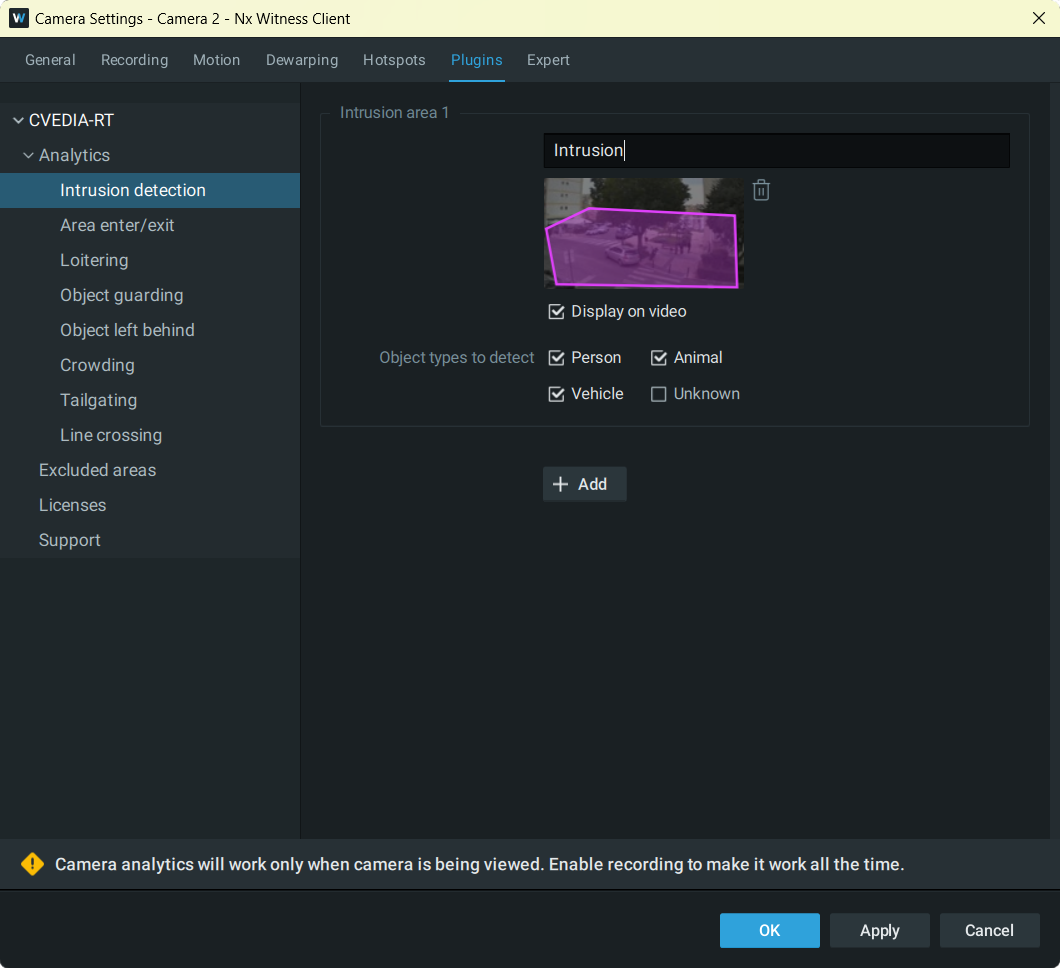Screen dimensions: 1060x968
Task: Open the intrusion area polygon thumbnail
Action: 644,233
